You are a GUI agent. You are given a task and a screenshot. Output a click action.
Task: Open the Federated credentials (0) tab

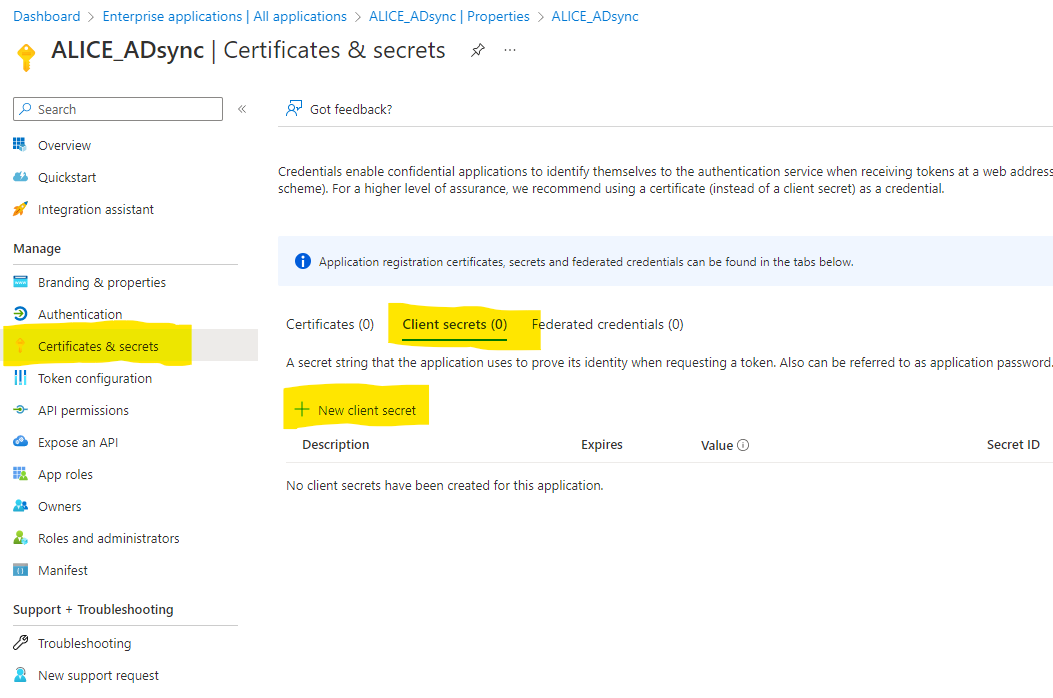click(608, 324)
